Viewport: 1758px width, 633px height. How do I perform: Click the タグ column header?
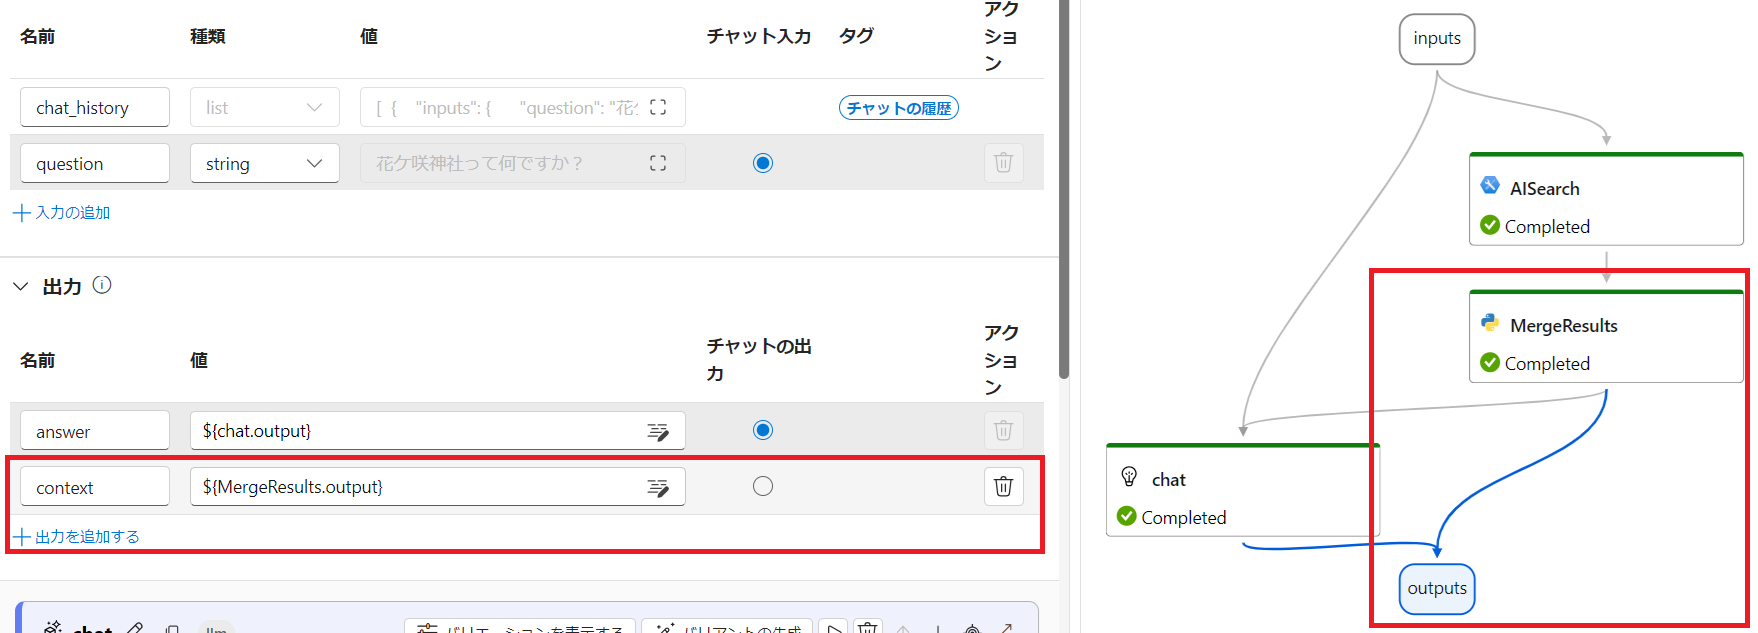click(x=856, y=36)
